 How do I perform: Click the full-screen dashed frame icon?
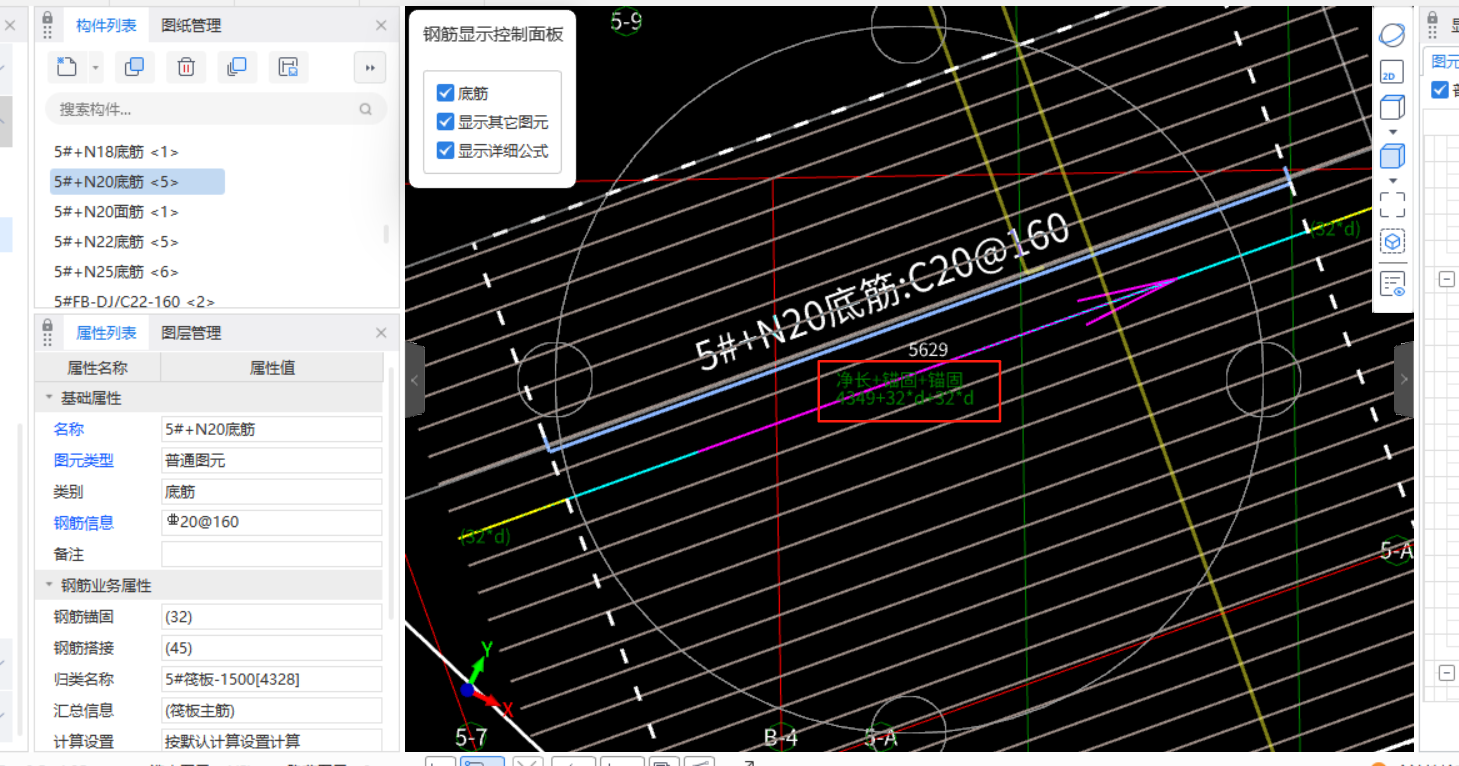(1392, 205)
